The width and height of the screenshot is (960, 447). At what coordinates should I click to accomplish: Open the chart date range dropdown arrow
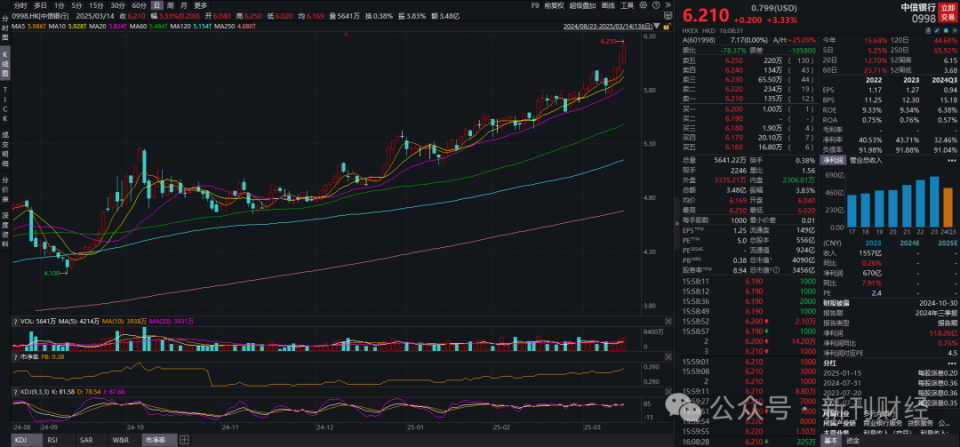point(656,26)
